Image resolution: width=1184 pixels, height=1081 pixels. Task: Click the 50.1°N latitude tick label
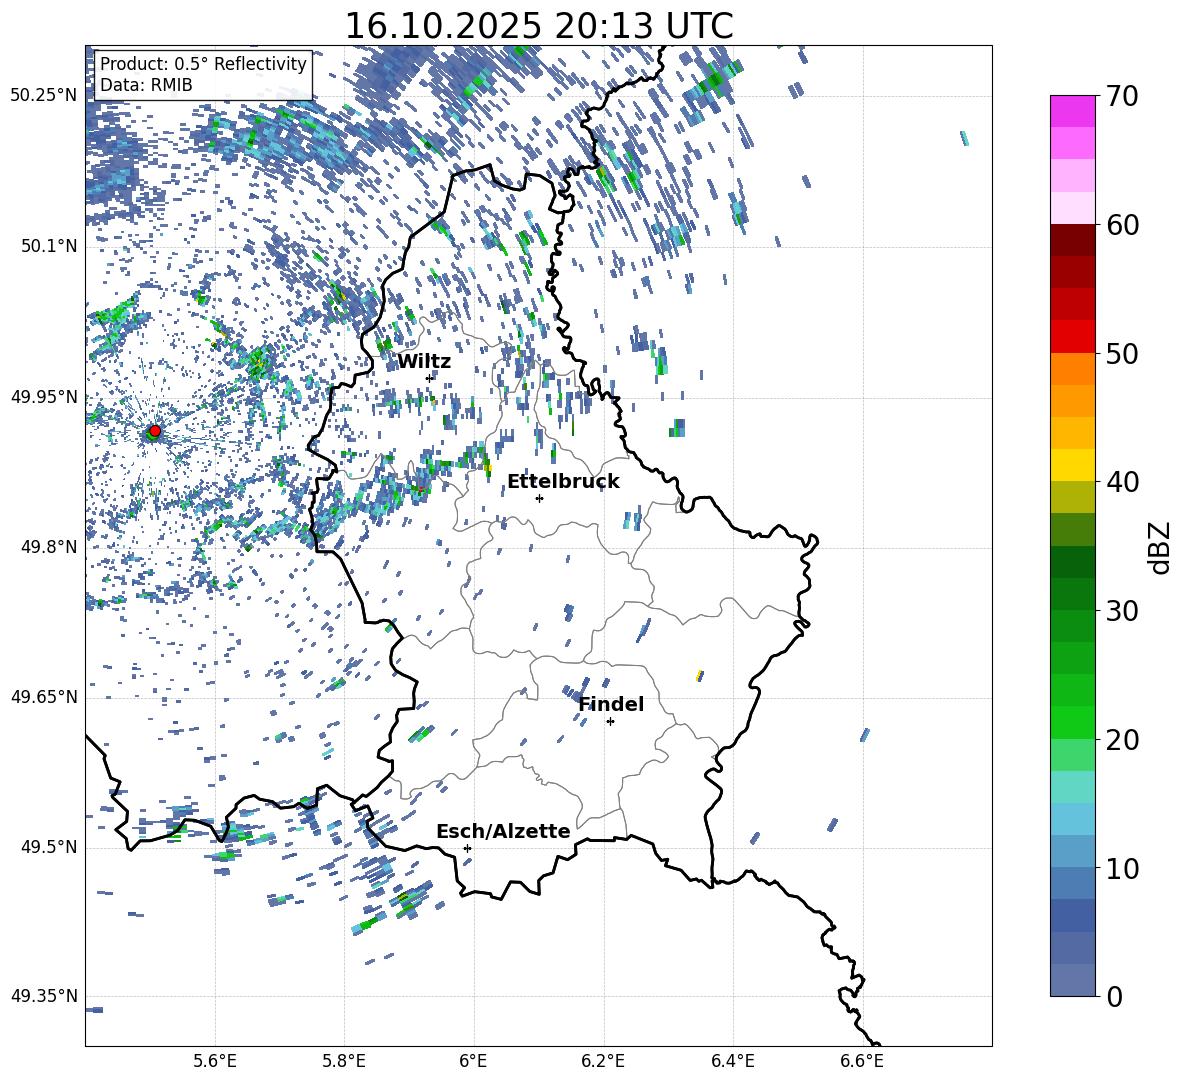point(49,247)
